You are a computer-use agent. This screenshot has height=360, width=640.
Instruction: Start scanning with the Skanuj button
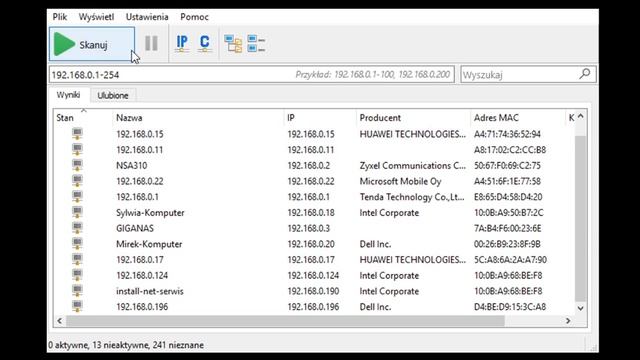click(92, 44)
